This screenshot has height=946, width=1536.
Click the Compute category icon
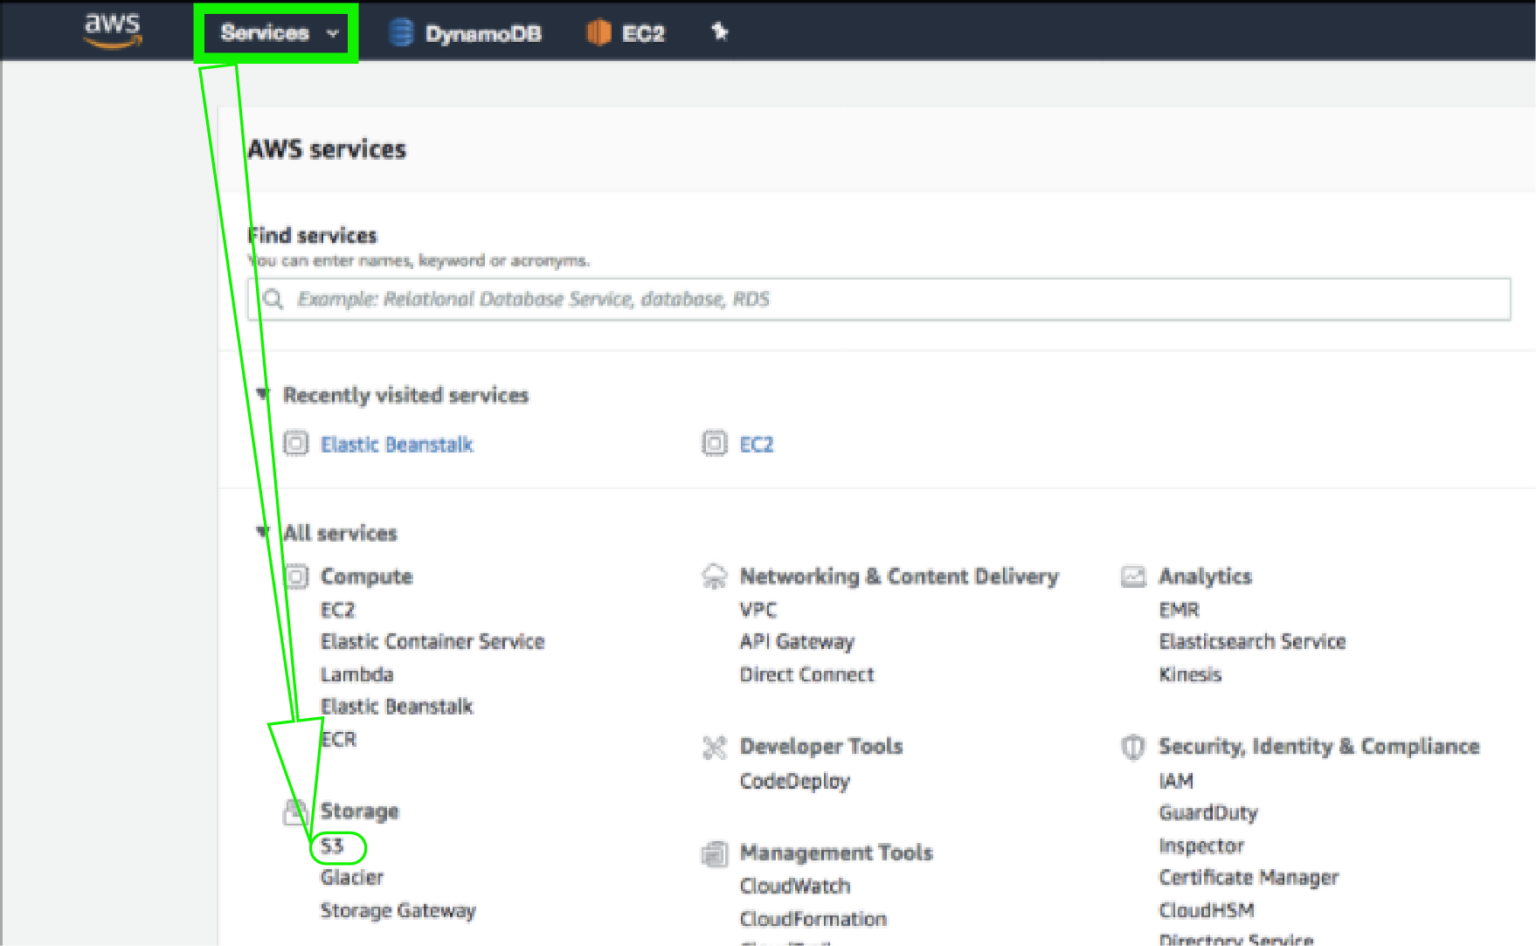(x=295, y=577)
